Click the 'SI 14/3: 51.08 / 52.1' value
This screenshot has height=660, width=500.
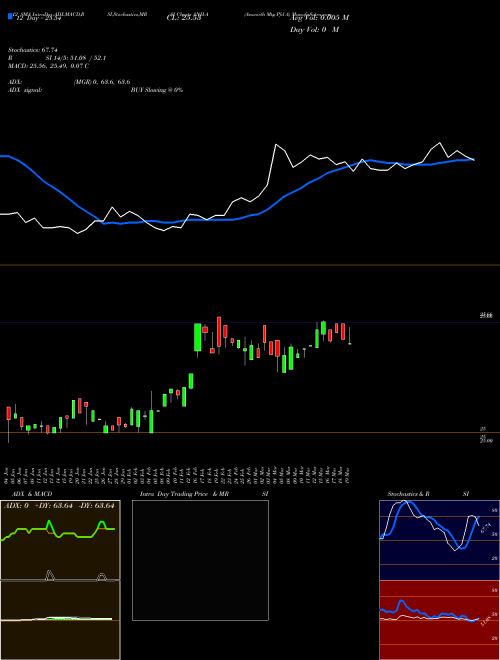(x=76, y=58)
